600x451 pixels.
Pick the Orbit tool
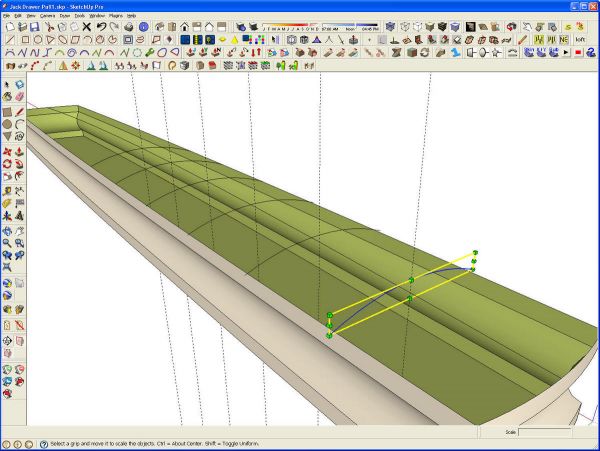7,231
